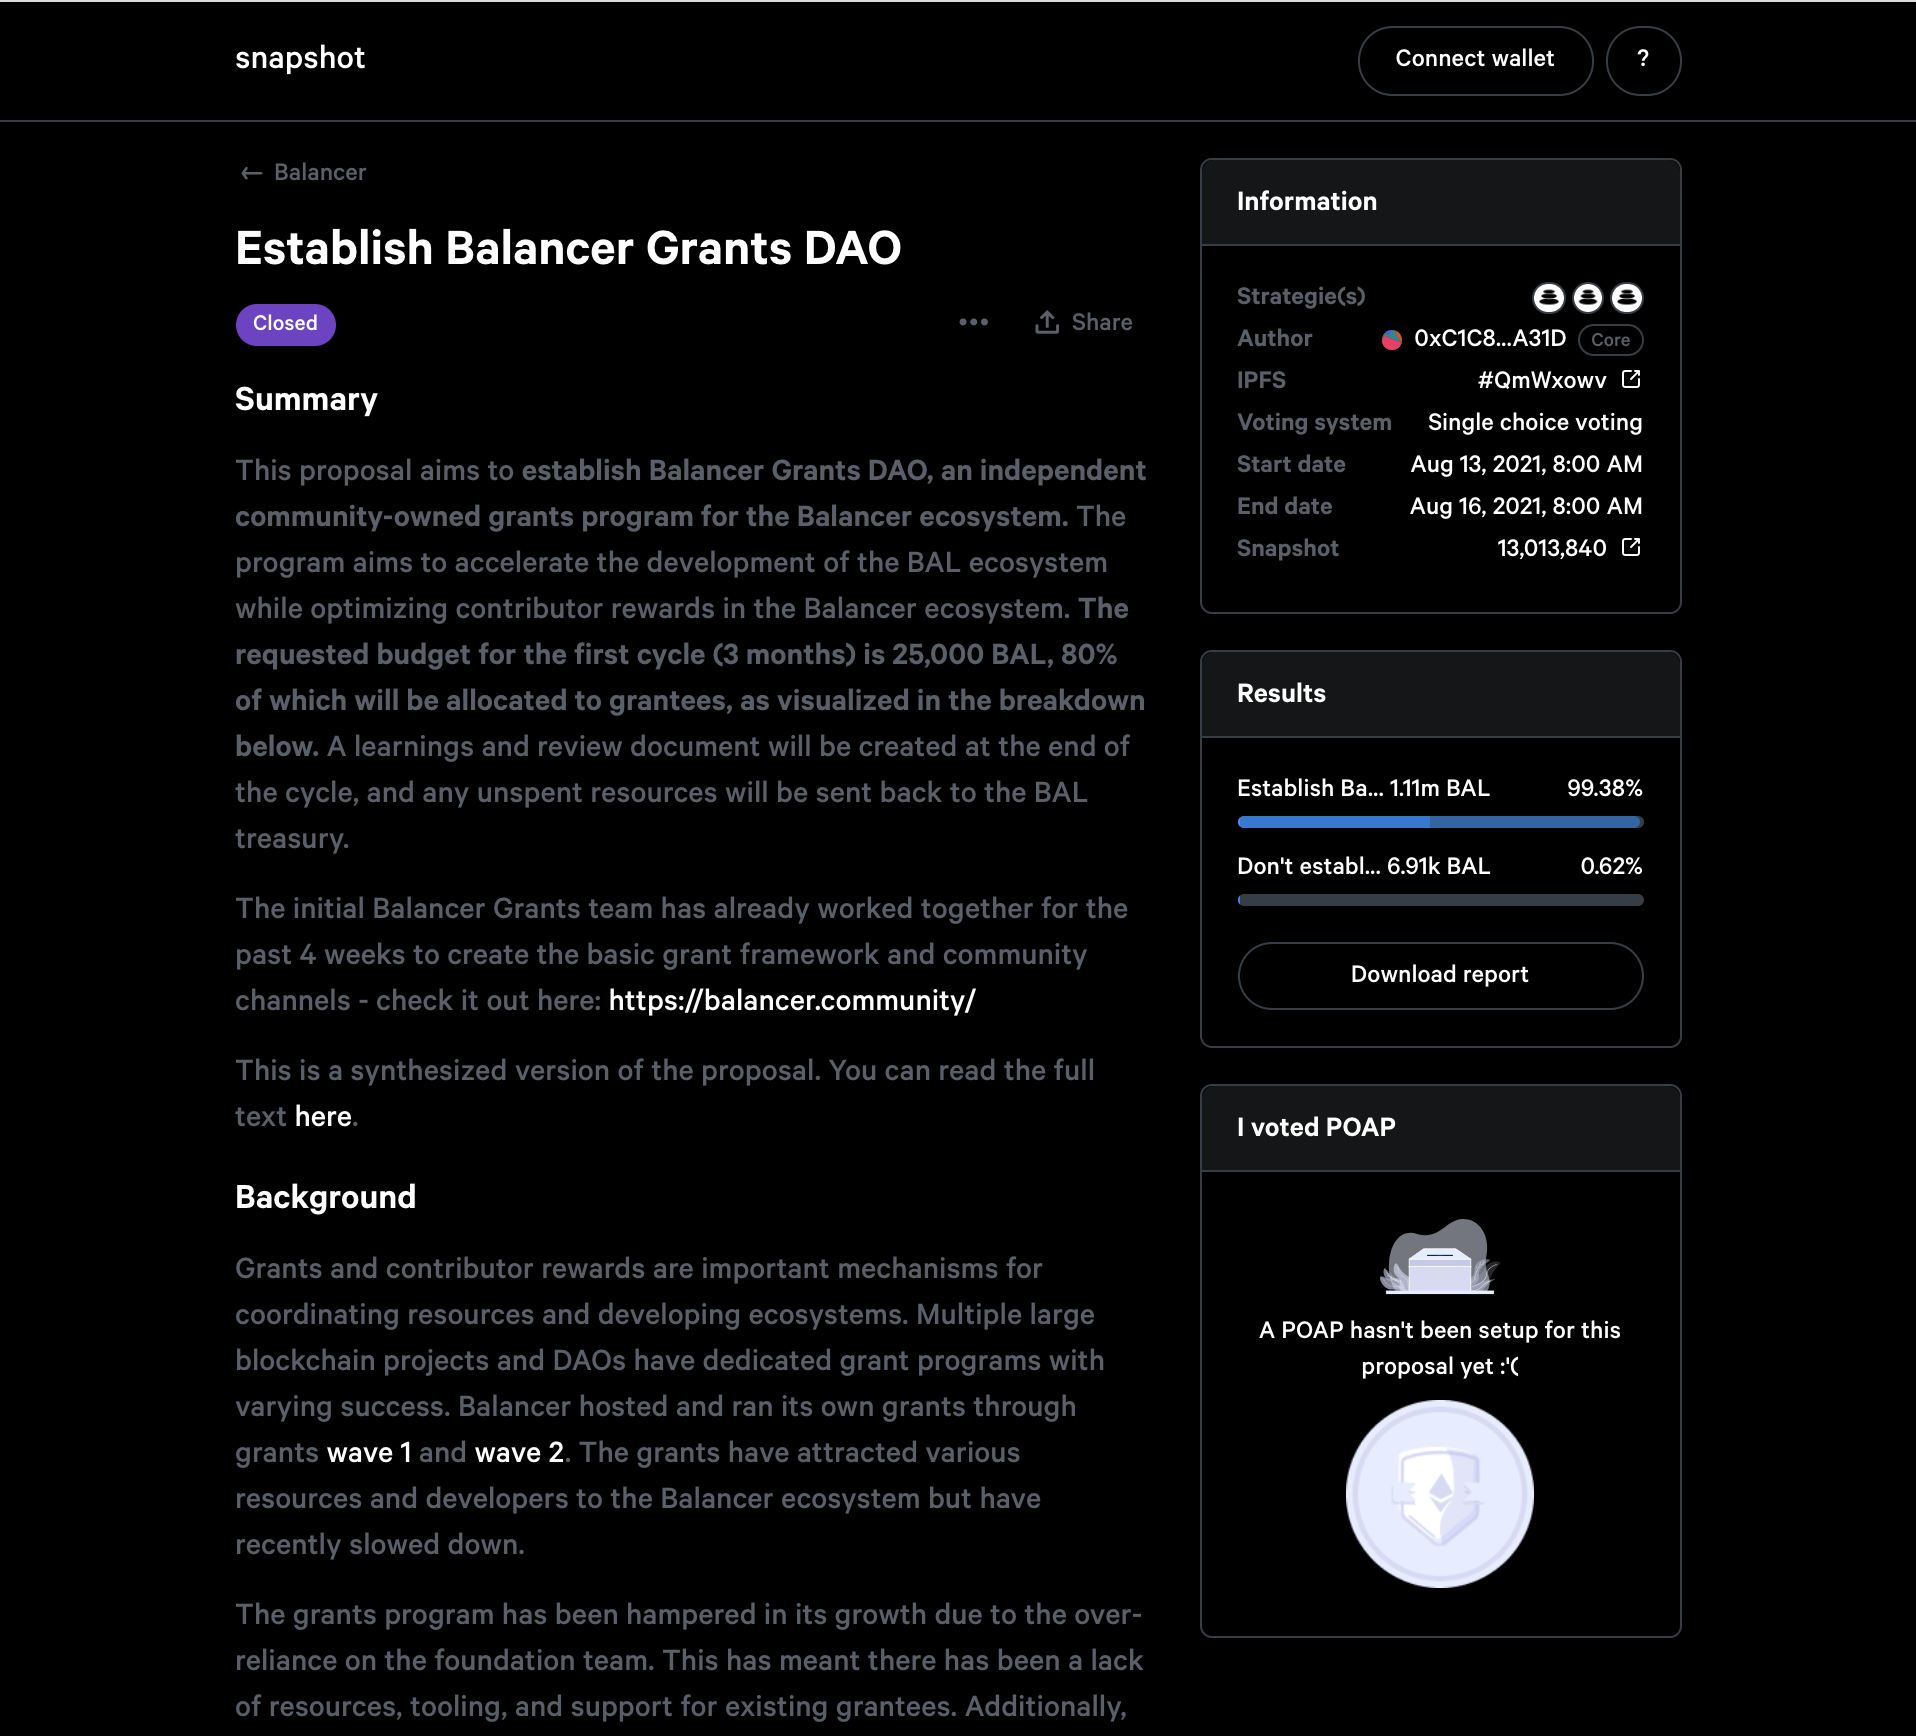
Task: Click the back arrow next to Balancer
Action: pos(250,172)
